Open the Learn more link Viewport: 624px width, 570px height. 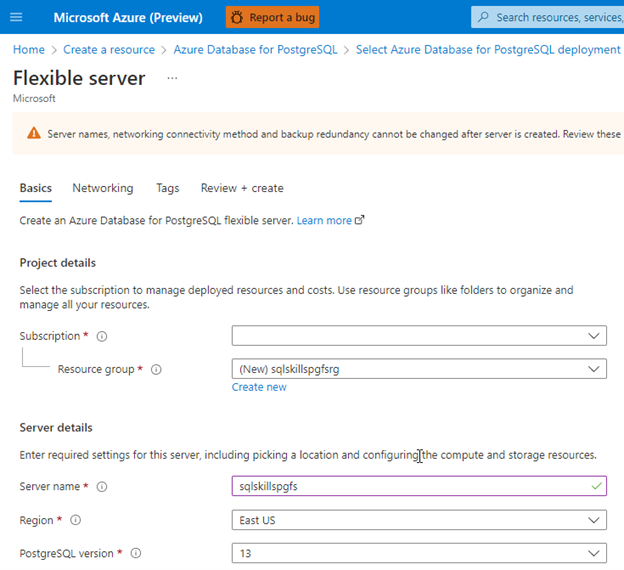pyautogui.click(x=324, y=221)
